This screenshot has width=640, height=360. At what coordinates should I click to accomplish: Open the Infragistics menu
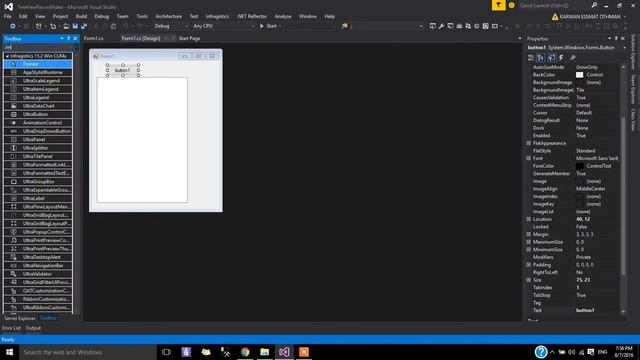coord(217,16)
